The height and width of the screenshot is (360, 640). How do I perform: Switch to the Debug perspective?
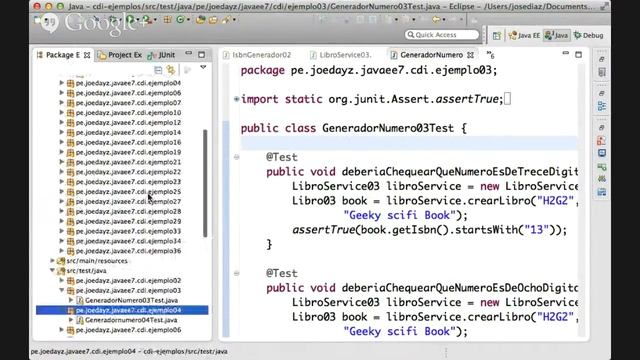[x=588, y=36]
